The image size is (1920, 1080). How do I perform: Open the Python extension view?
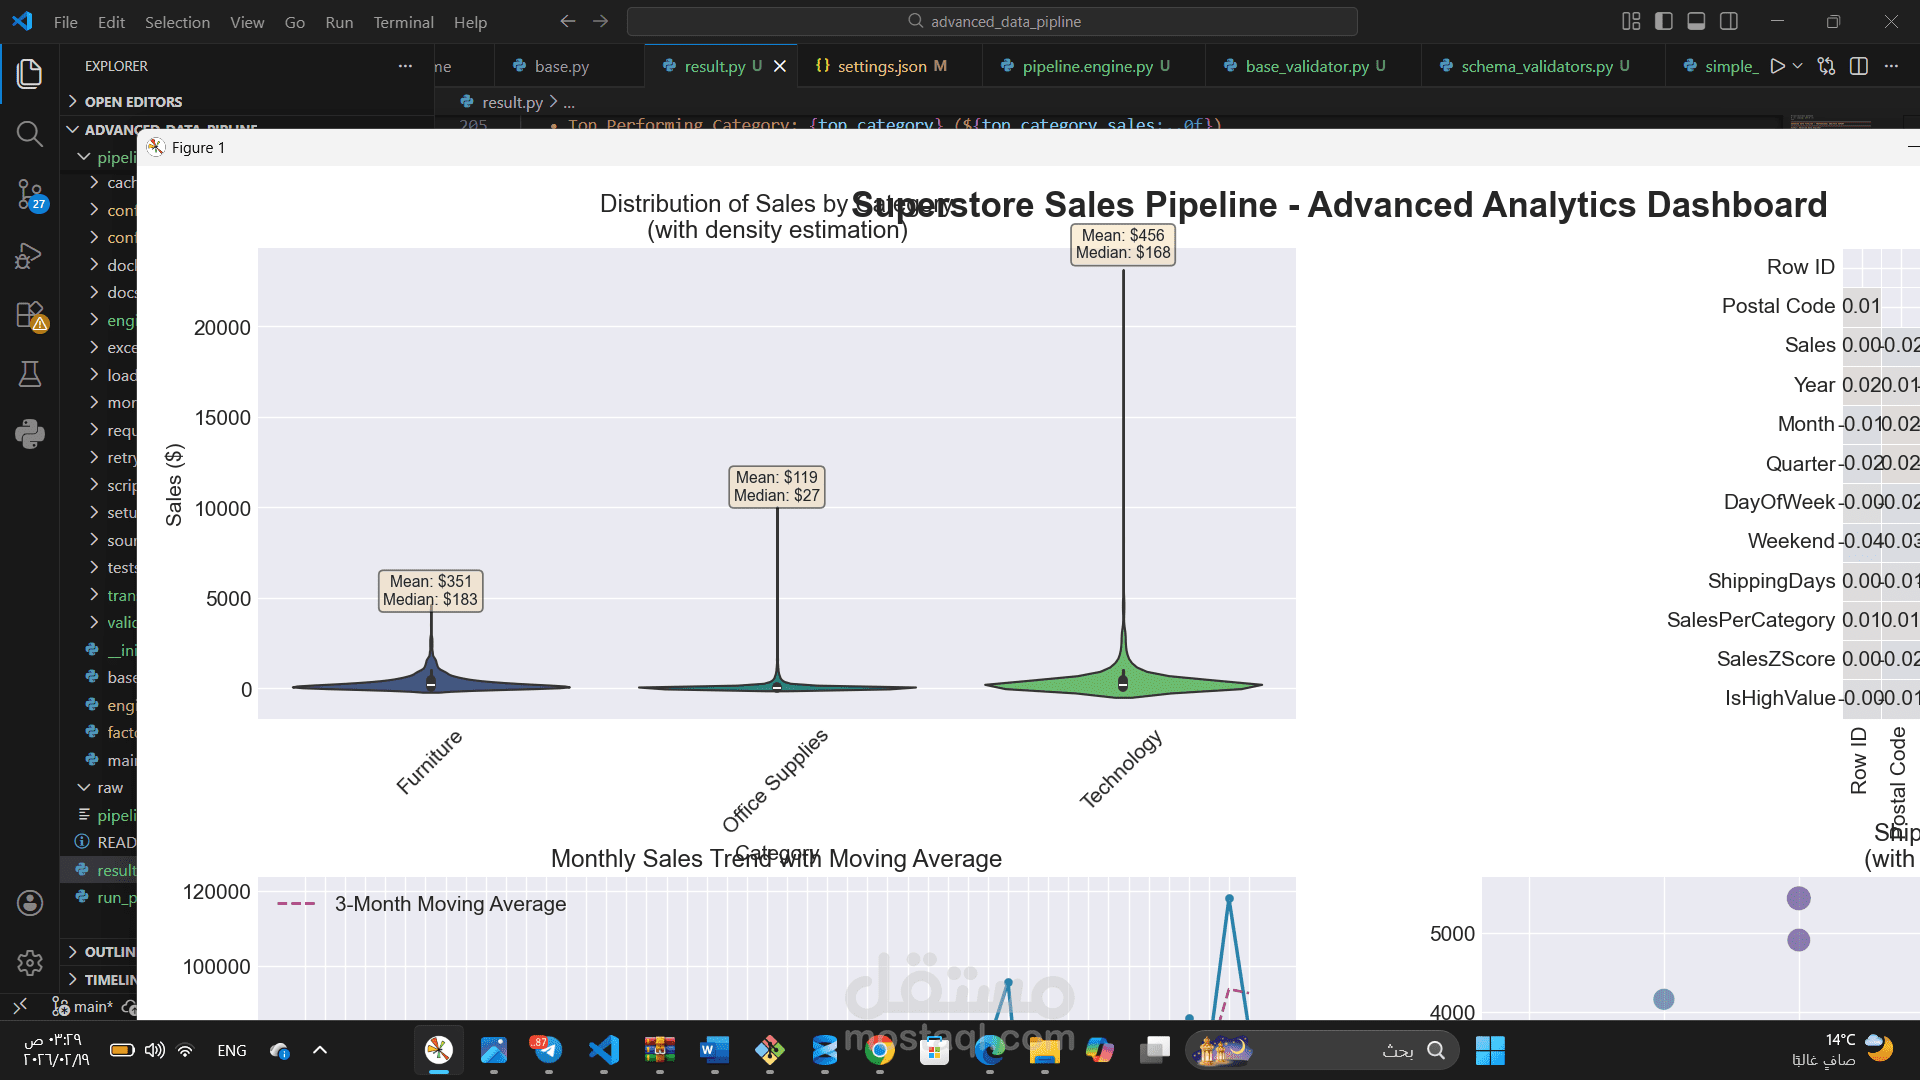click(x=30, y=434)
